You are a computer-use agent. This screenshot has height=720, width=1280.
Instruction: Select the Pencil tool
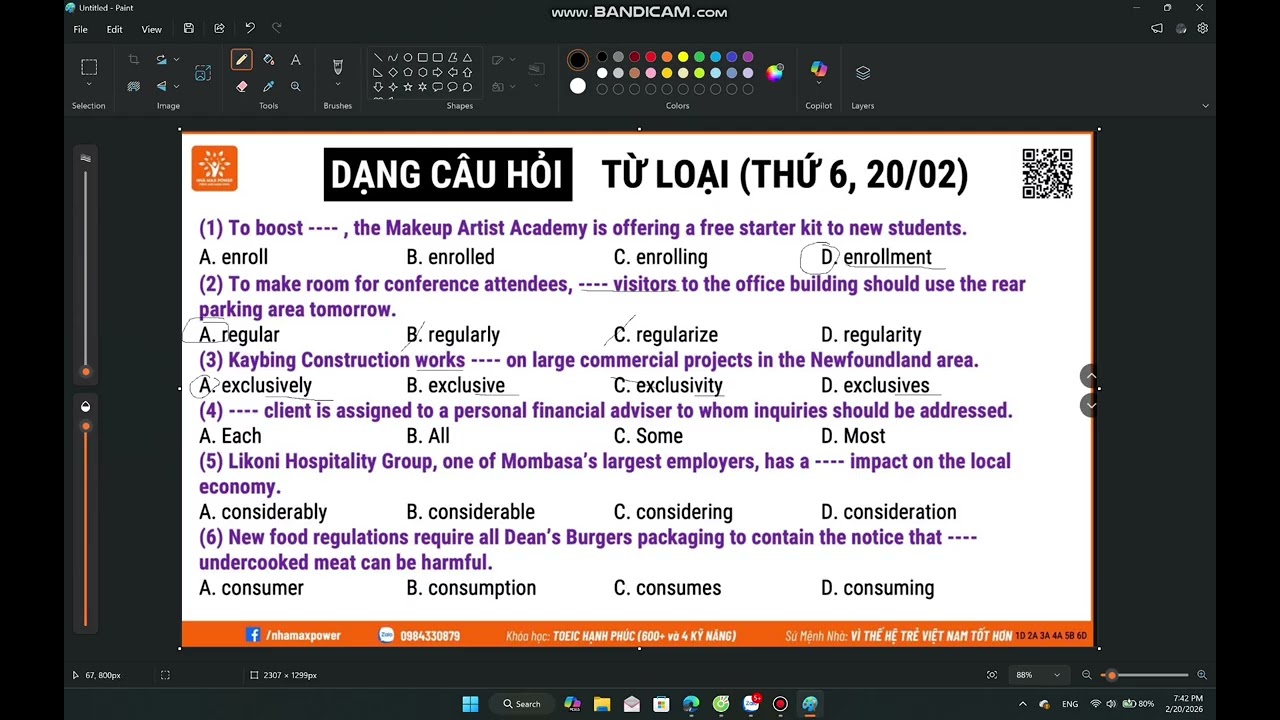(x=241, y=60)
